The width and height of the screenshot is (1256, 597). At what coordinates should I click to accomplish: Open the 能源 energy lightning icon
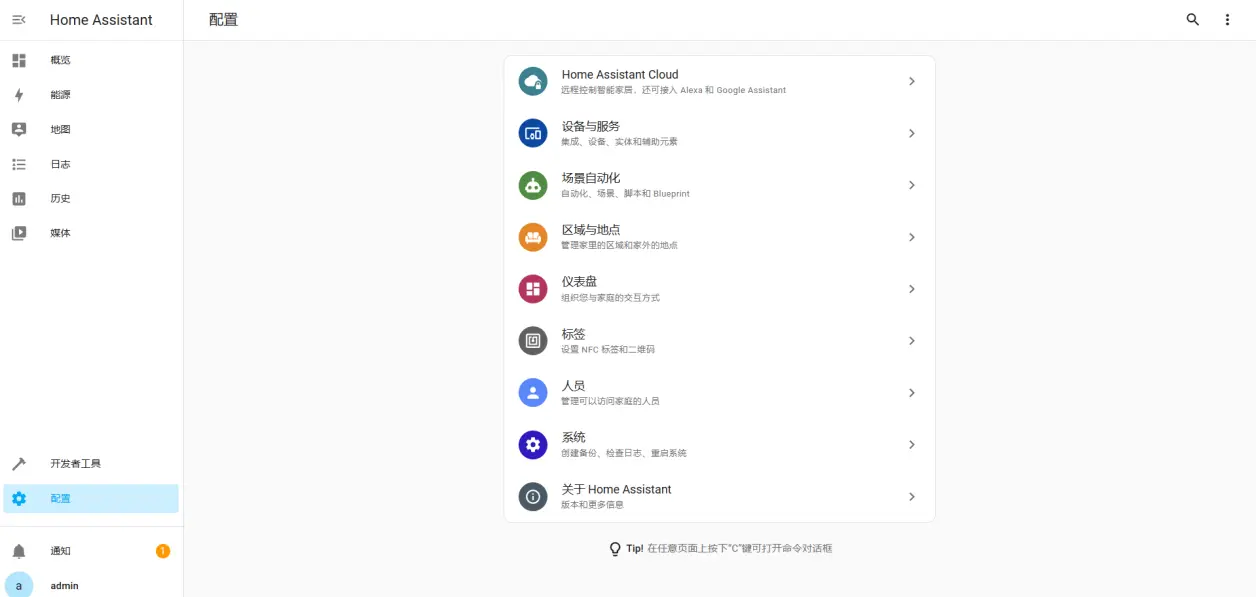coord(19,95)
